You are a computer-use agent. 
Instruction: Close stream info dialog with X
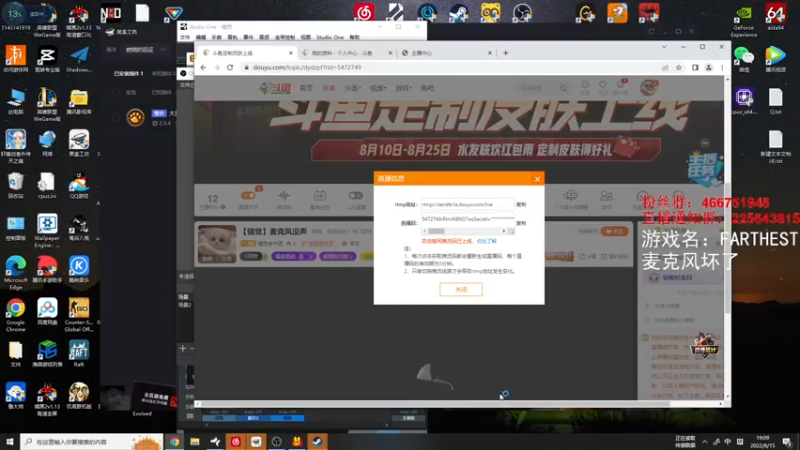pos(537,179)
